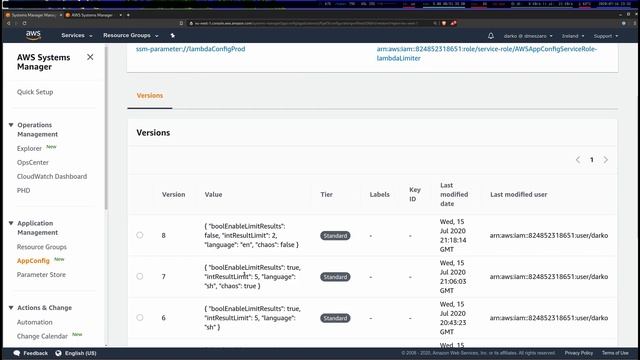640x360 pixels.
Task: Click the Feedback speech bubble icon
Action: tap(17, 353)
